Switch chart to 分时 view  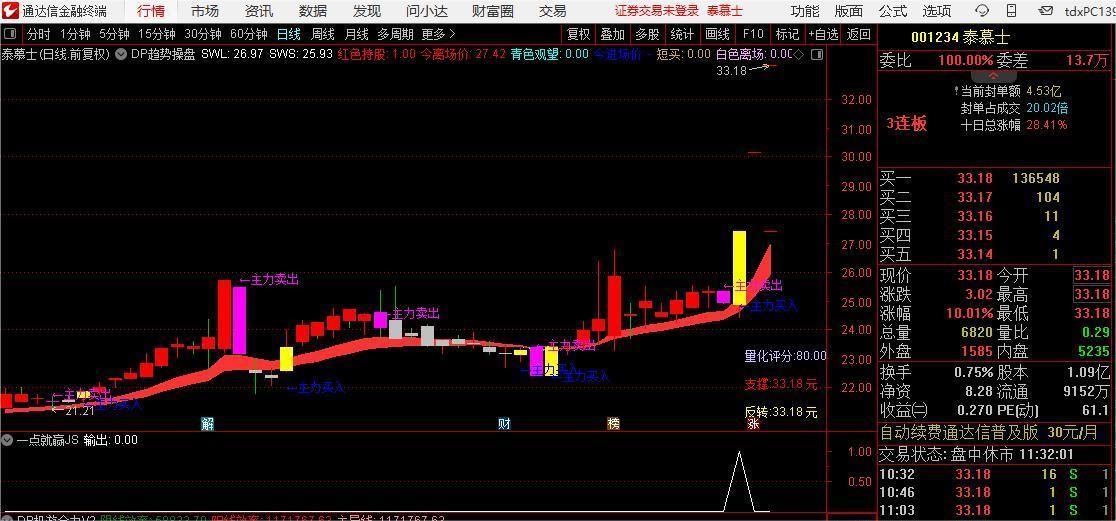coord(38,34)
